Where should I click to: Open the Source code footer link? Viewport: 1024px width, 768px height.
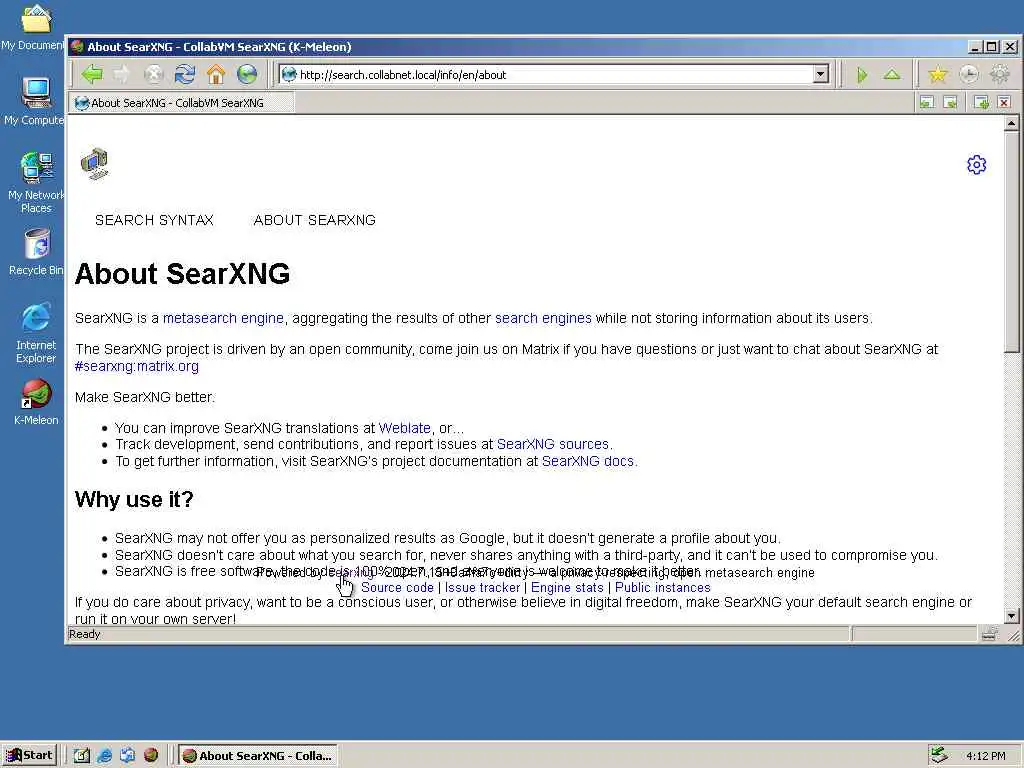click(x=397, y=587)
